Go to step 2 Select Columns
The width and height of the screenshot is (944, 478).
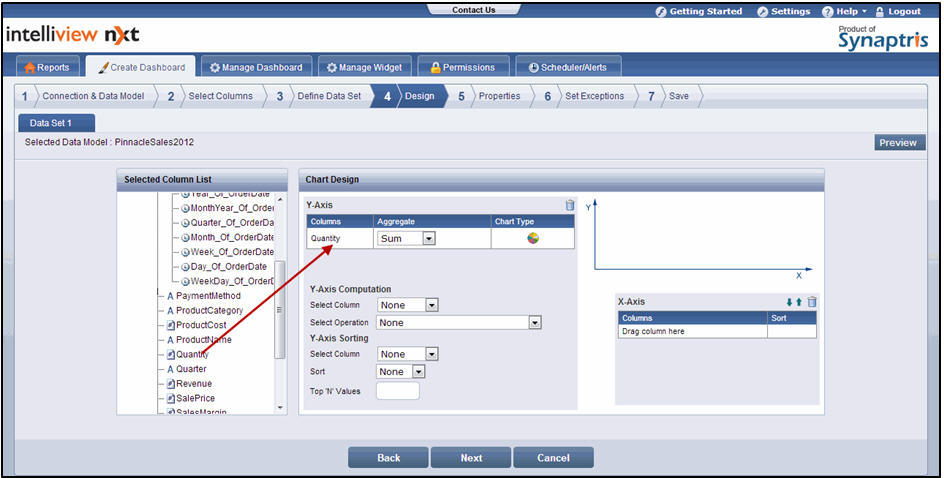tap(211, 96)
